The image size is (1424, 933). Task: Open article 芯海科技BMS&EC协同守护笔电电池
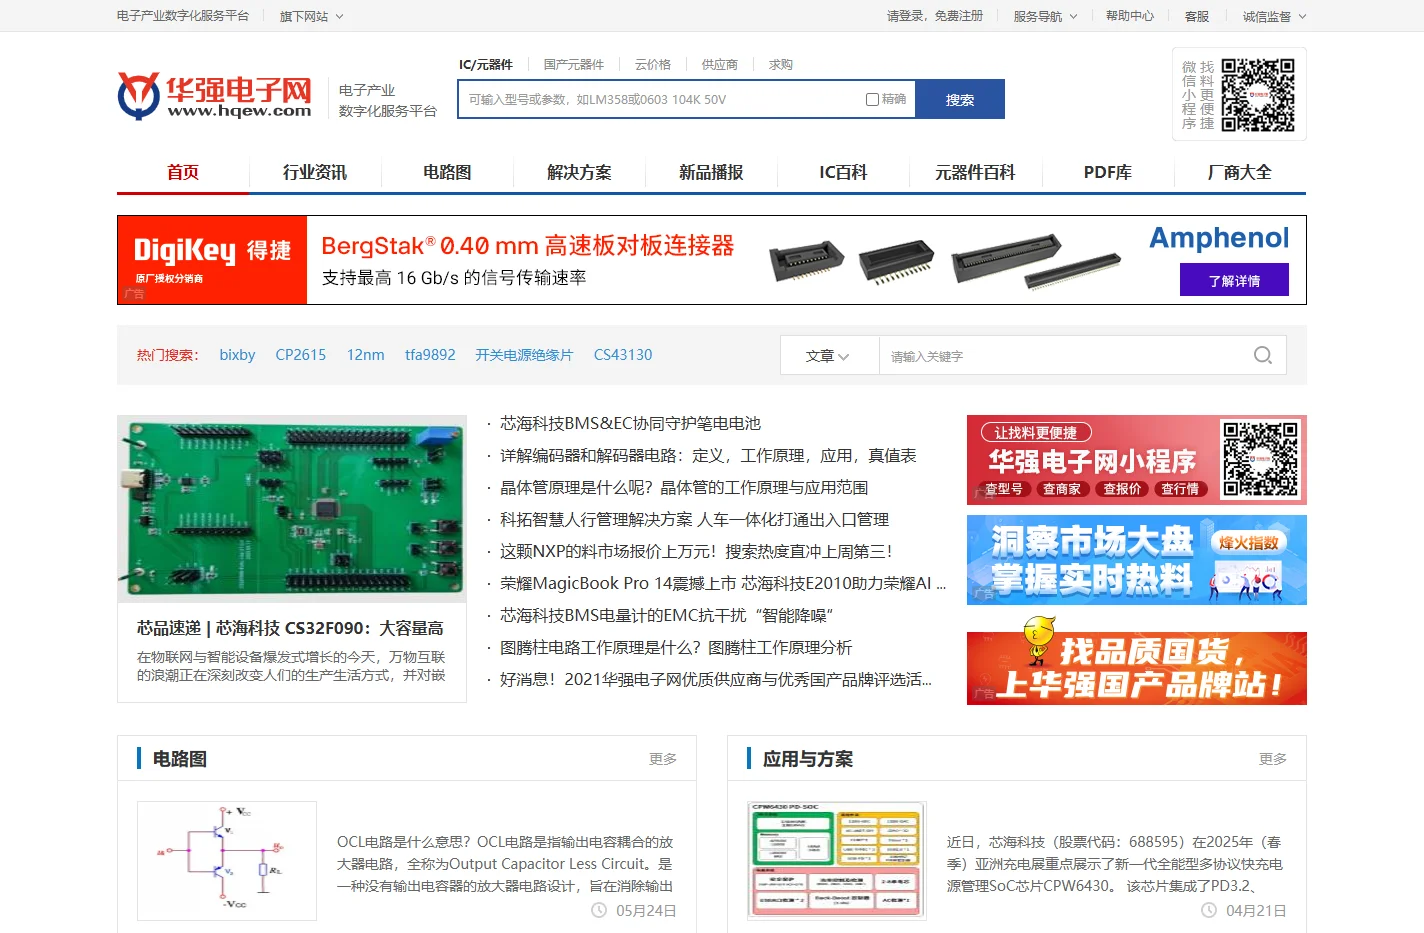[x=630, y=424]
